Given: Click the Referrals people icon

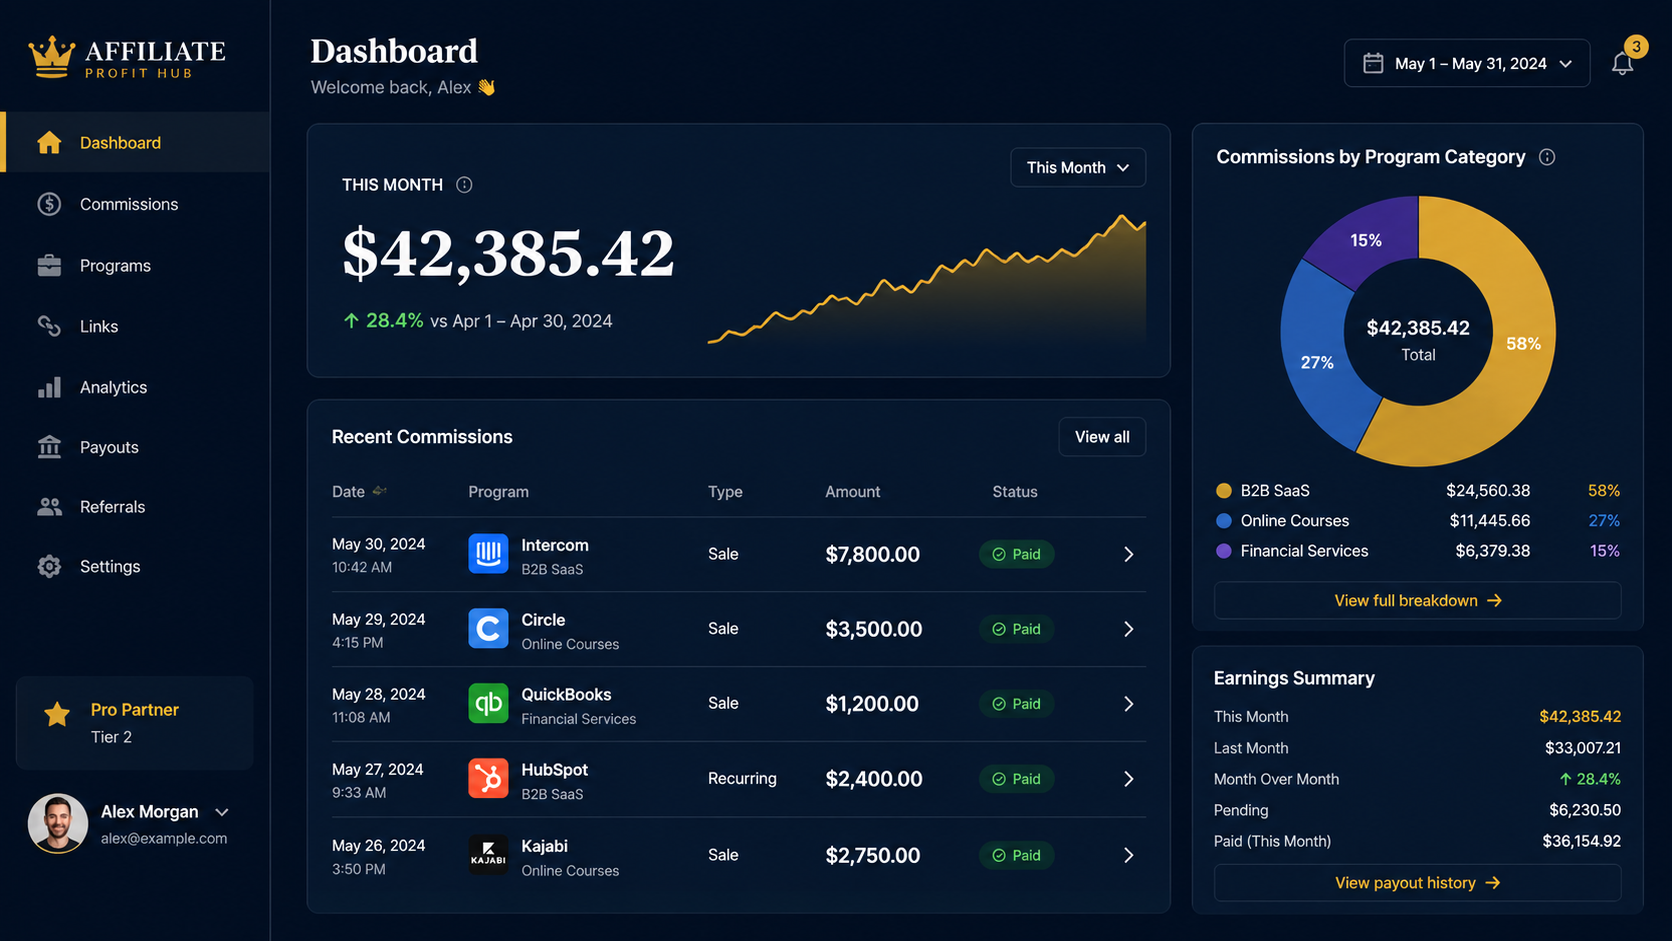Looking at the screenshot, I should coord(49,507).
